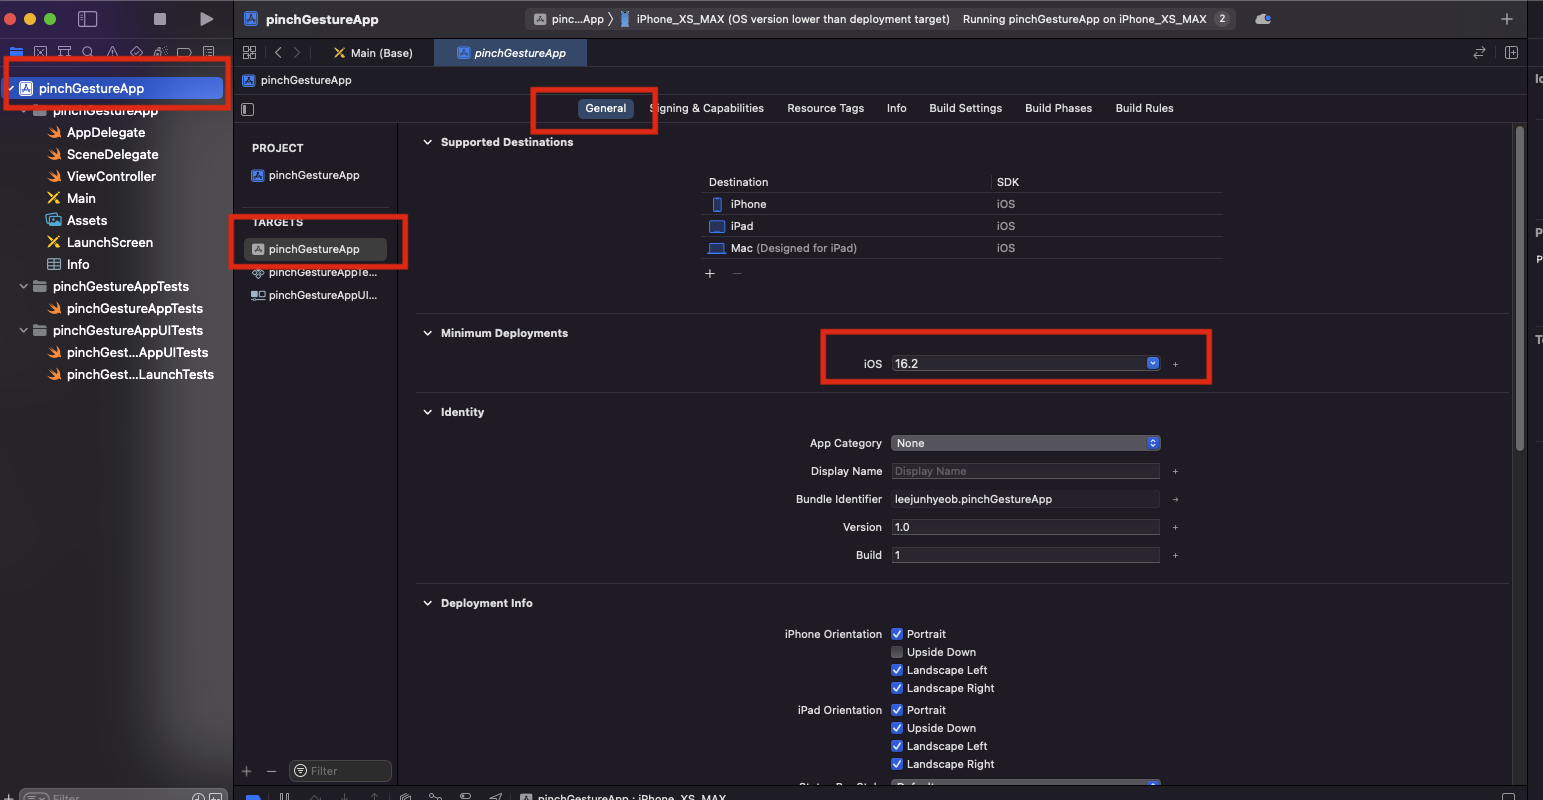The width and height of the screenshot is (1543, 800).
Task: Click the Bundle Identifier field
Action: pos(1025,499)
